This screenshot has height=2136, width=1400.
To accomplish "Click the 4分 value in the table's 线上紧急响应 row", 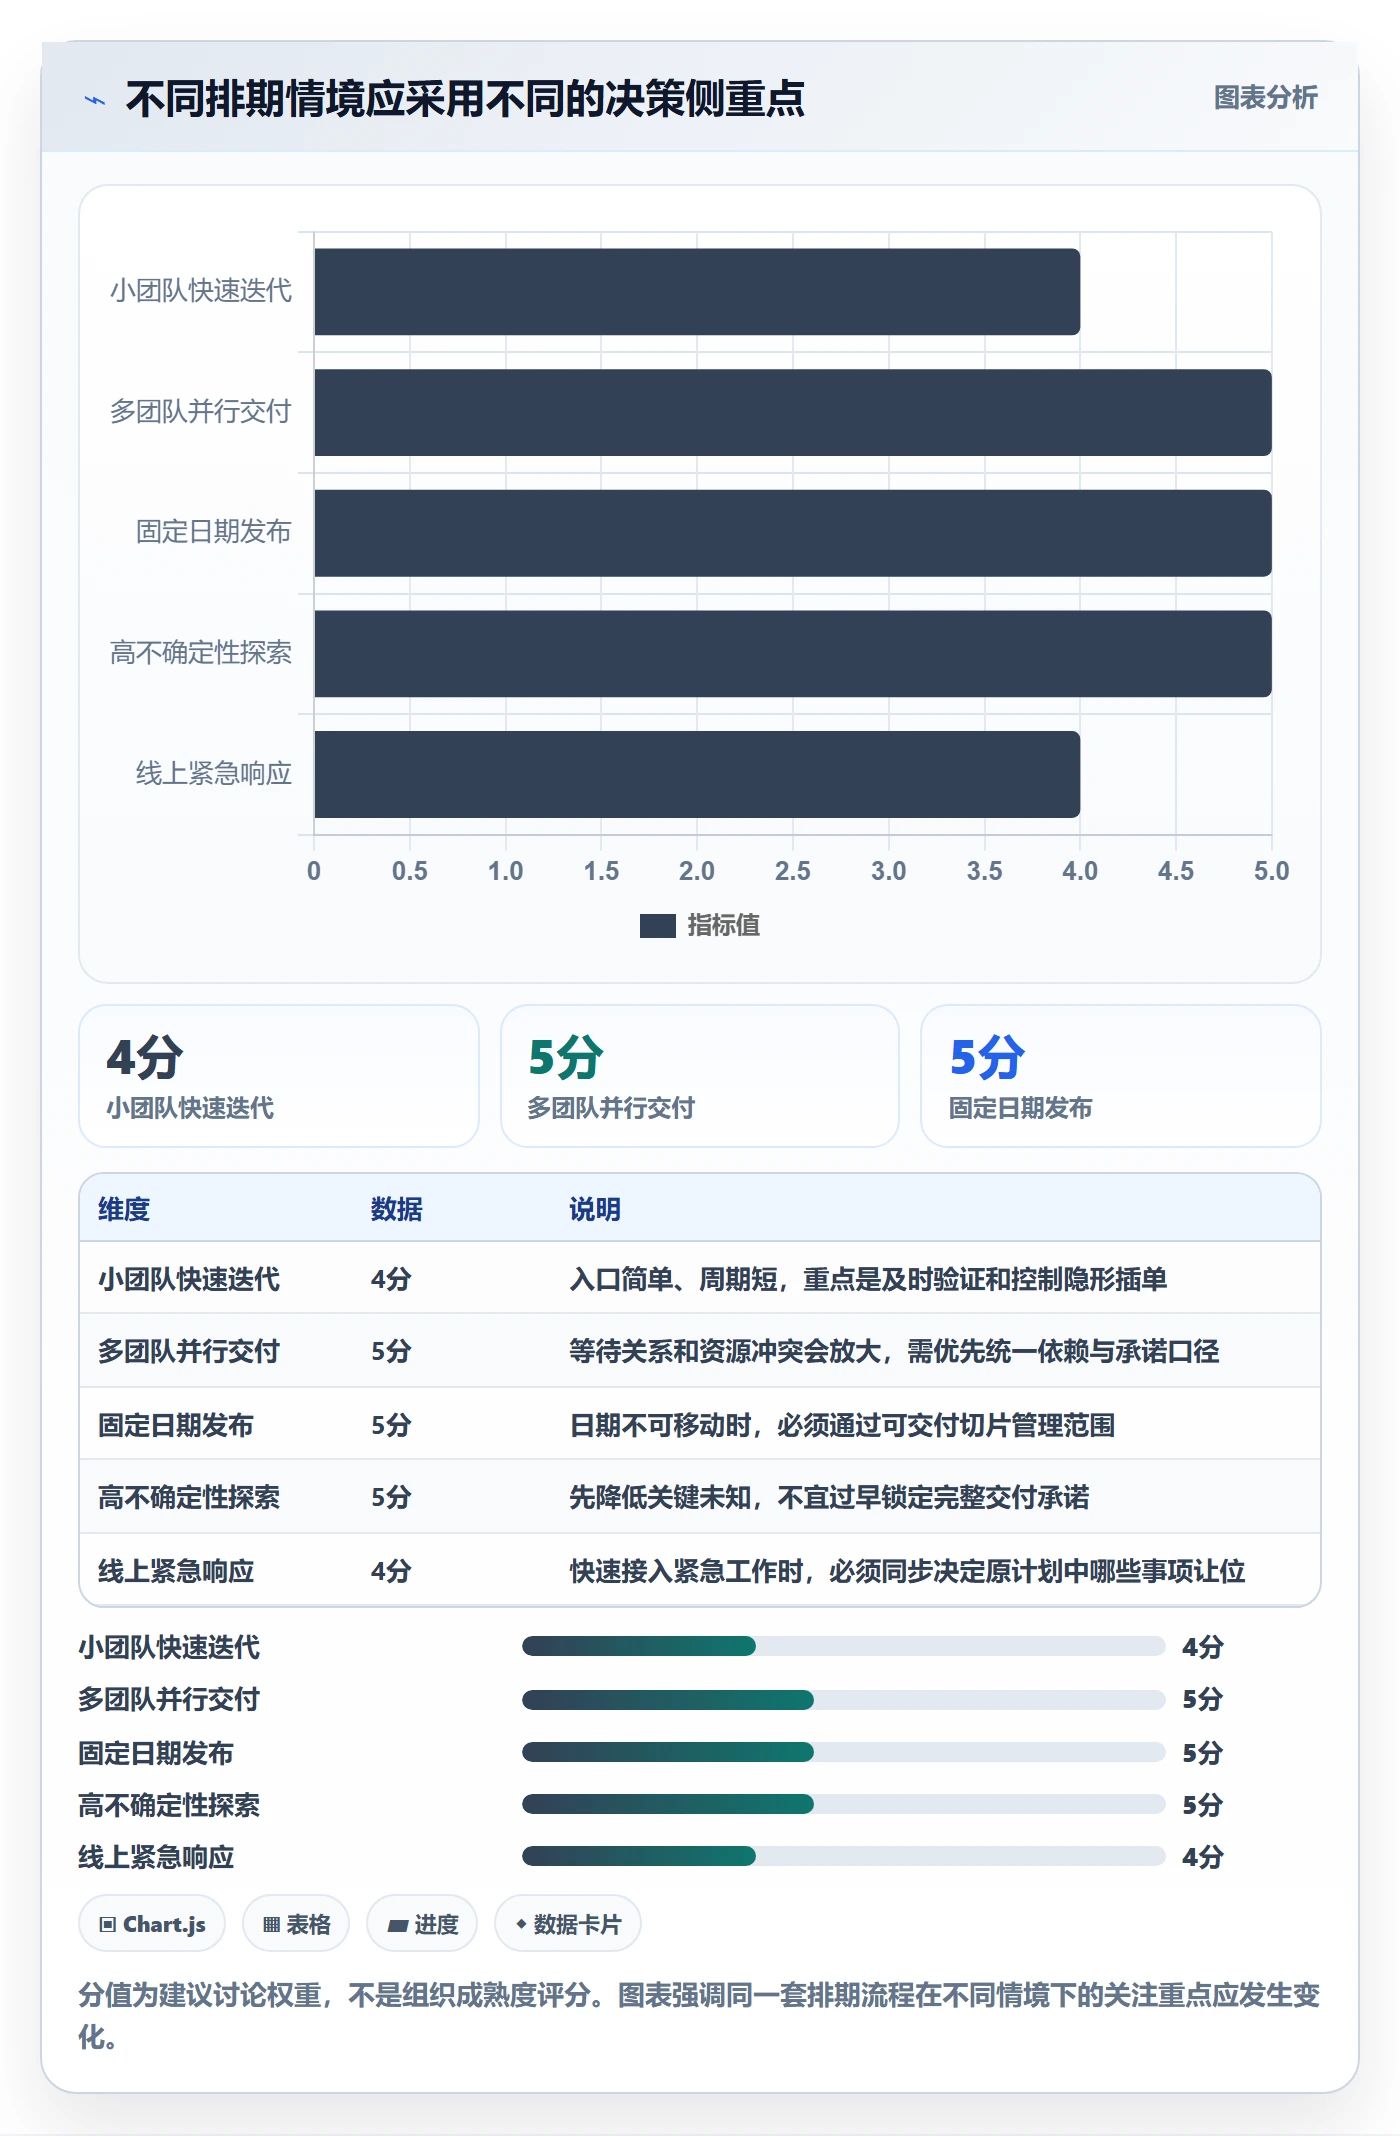I will coord(391,1571).
